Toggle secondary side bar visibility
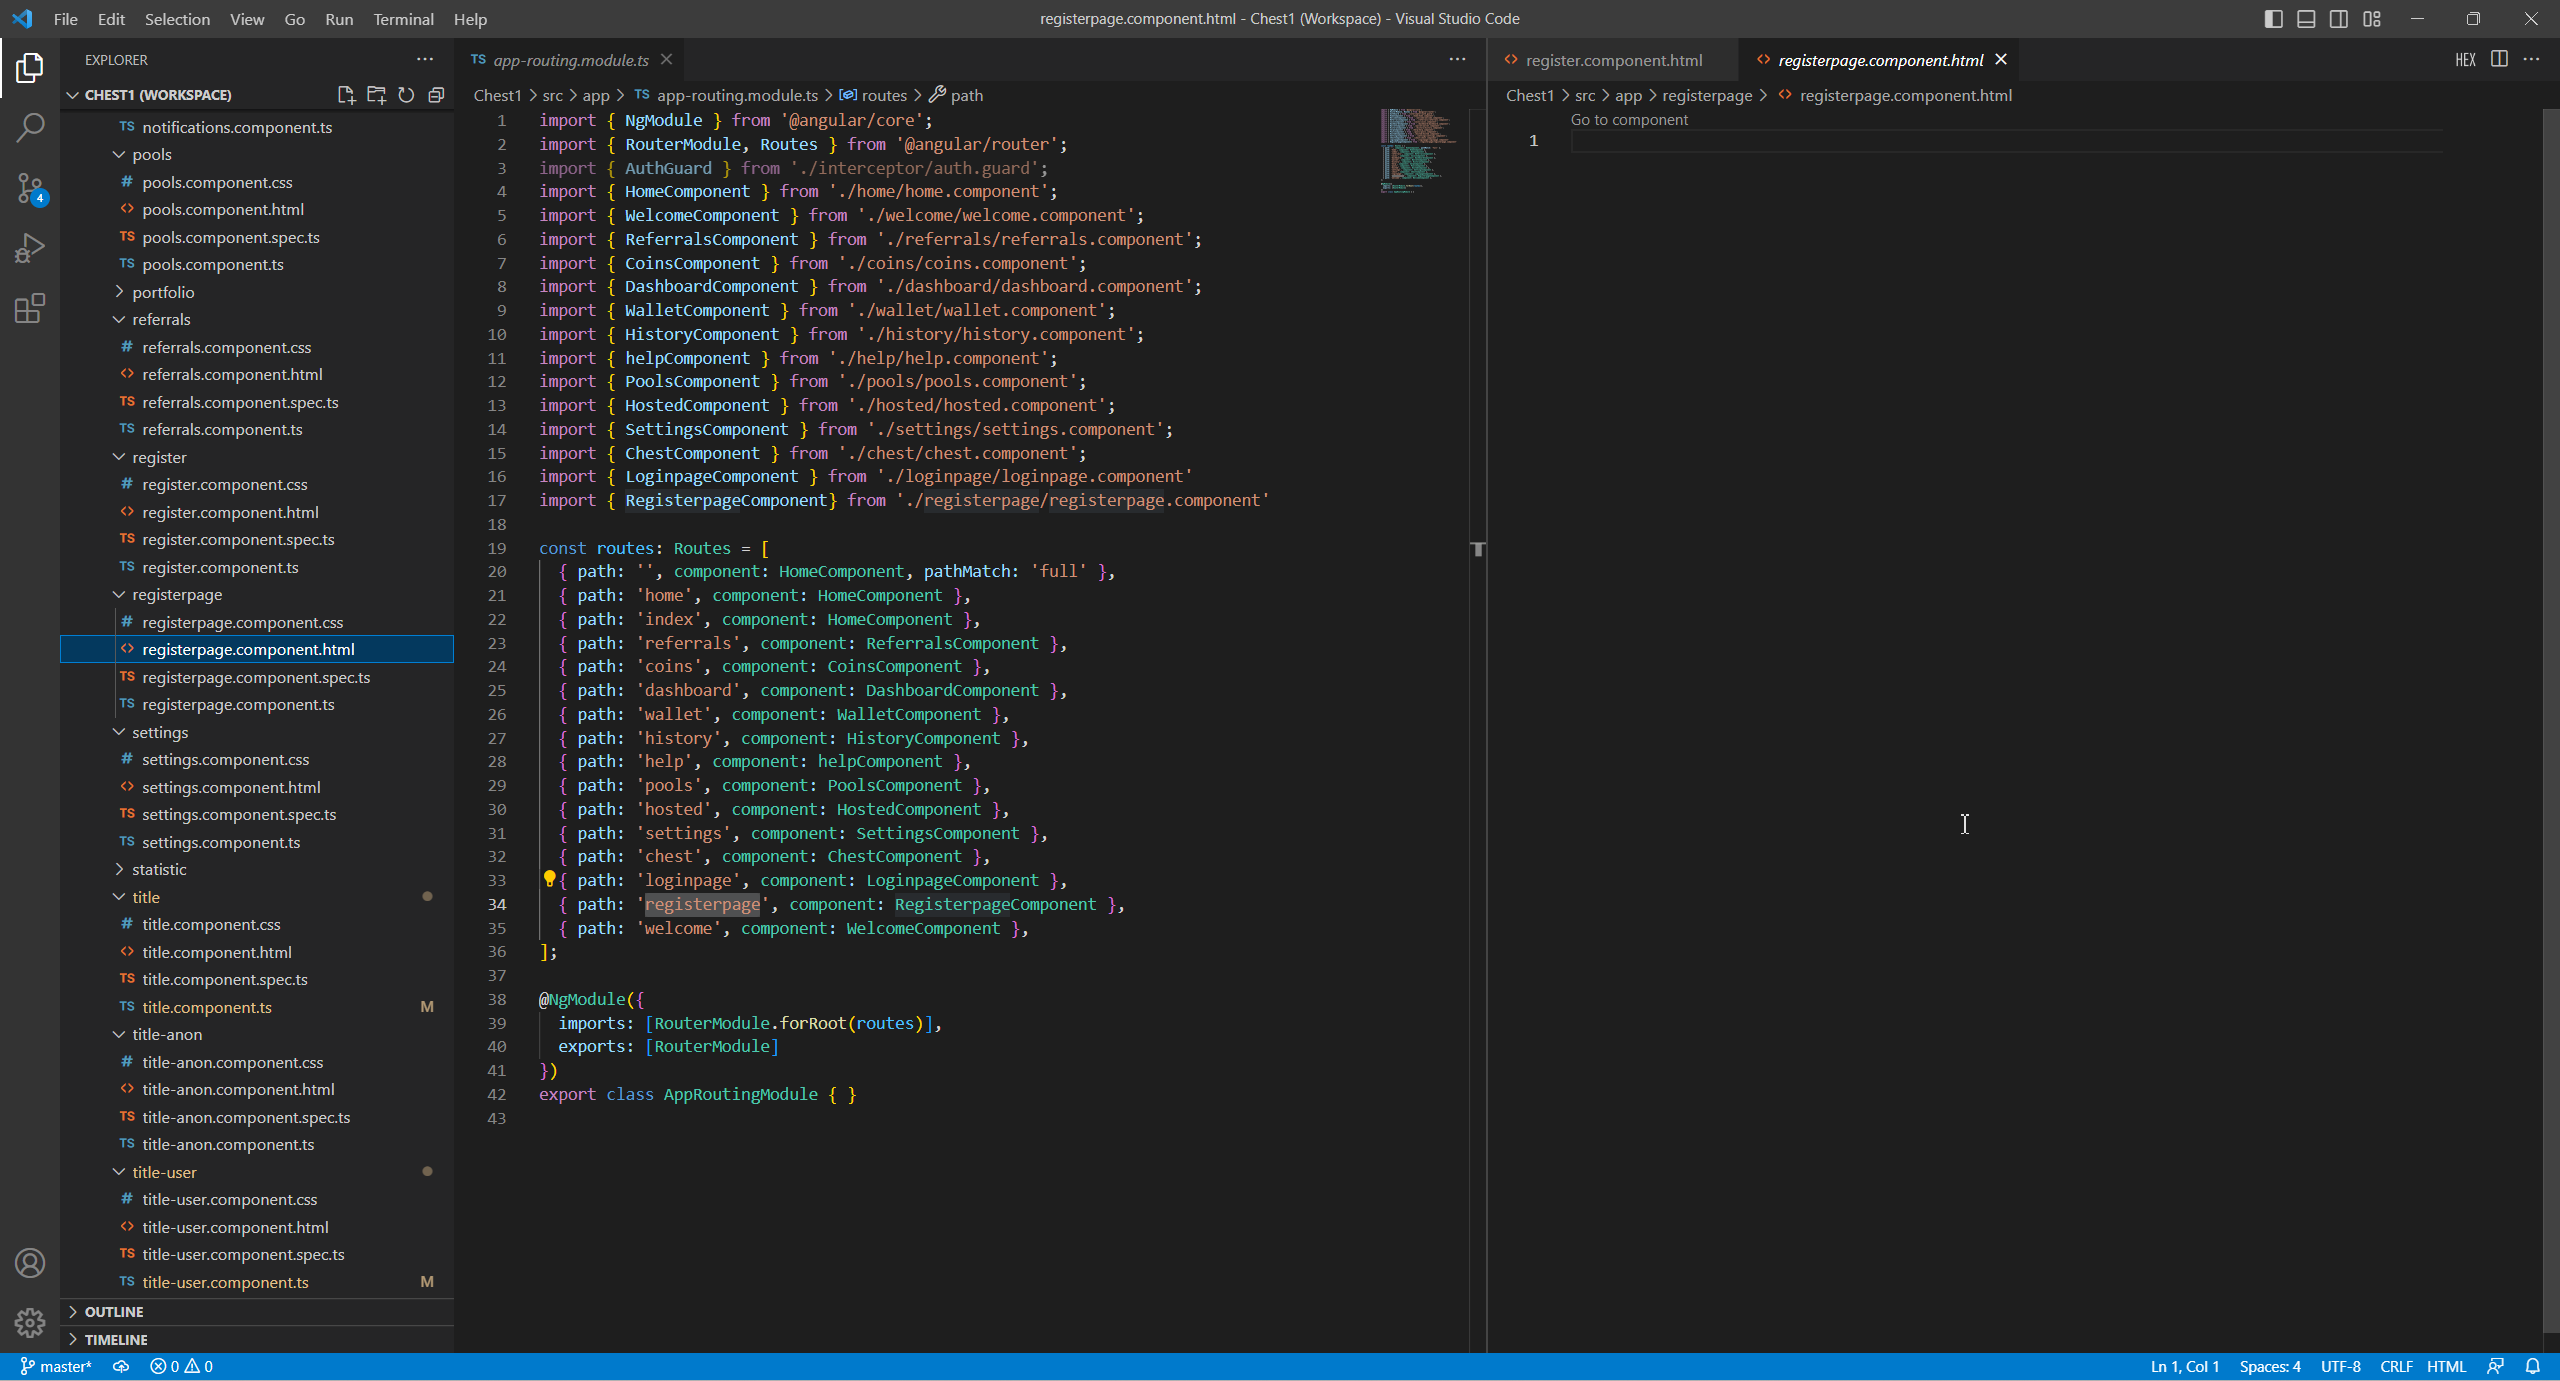 (x=2339, y=19)
